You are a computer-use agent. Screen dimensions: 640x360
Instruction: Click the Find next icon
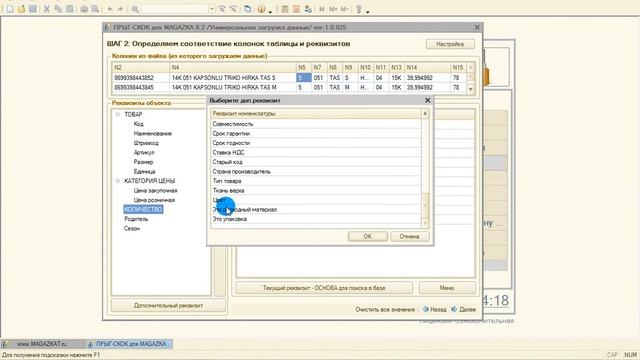[x=222, y=9]
